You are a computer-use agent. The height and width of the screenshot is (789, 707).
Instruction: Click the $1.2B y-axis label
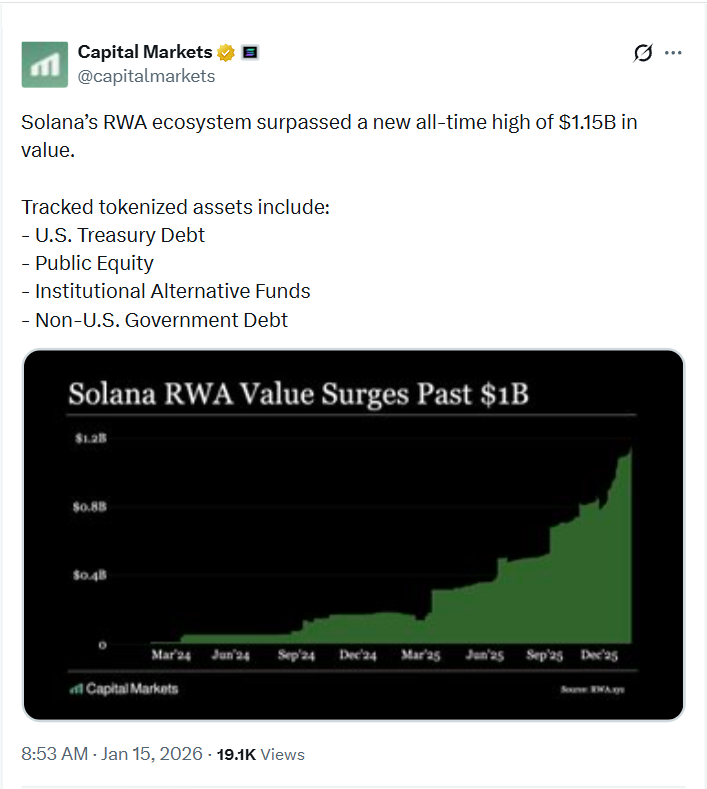[90, 439]
